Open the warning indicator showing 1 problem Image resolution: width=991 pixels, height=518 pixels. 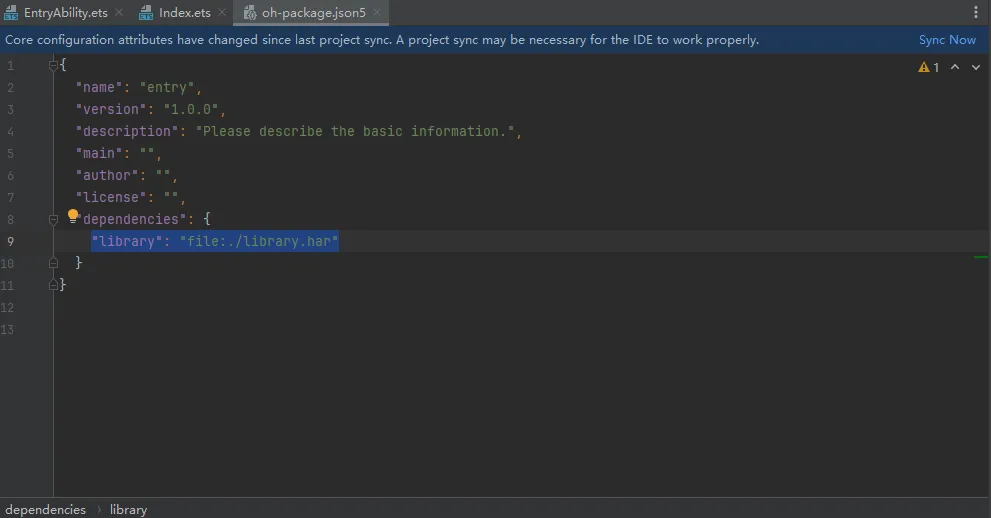[928, 67]
